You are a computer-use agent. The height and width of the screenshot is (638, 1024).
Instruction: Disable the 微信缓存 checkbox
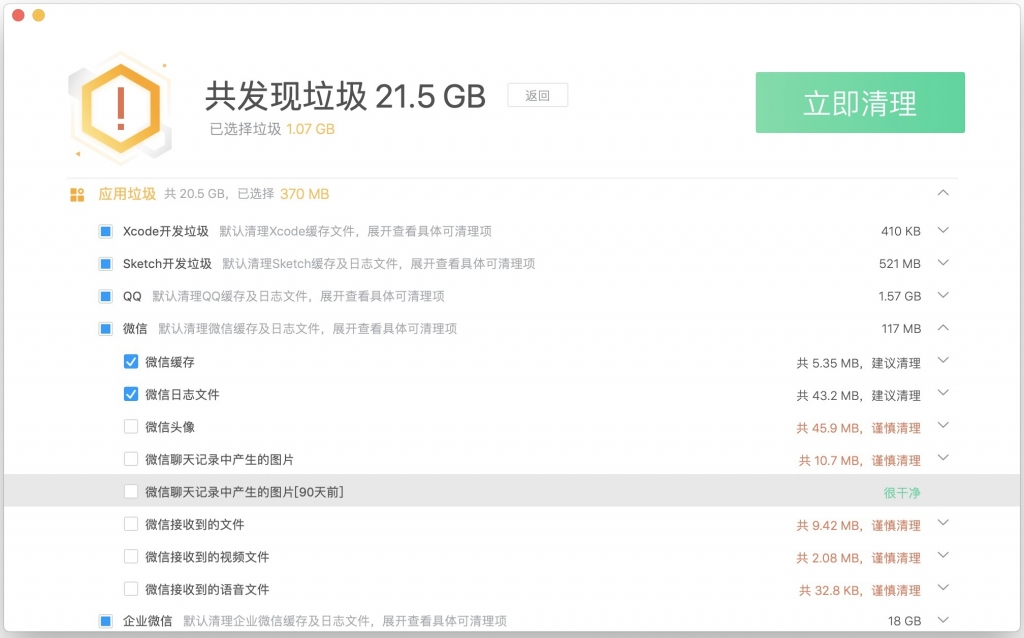130,361
